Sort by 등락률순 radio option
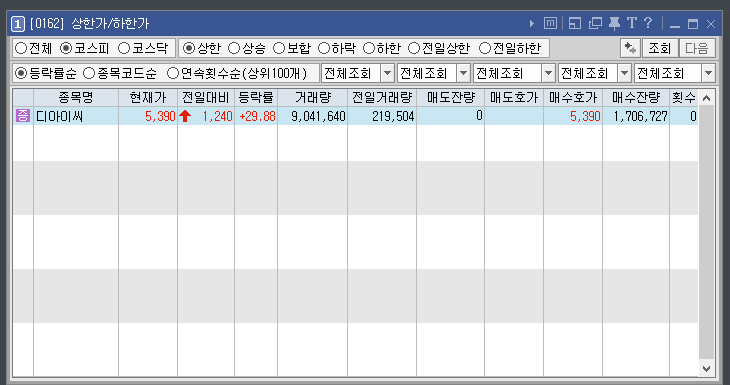 (21, 73)
